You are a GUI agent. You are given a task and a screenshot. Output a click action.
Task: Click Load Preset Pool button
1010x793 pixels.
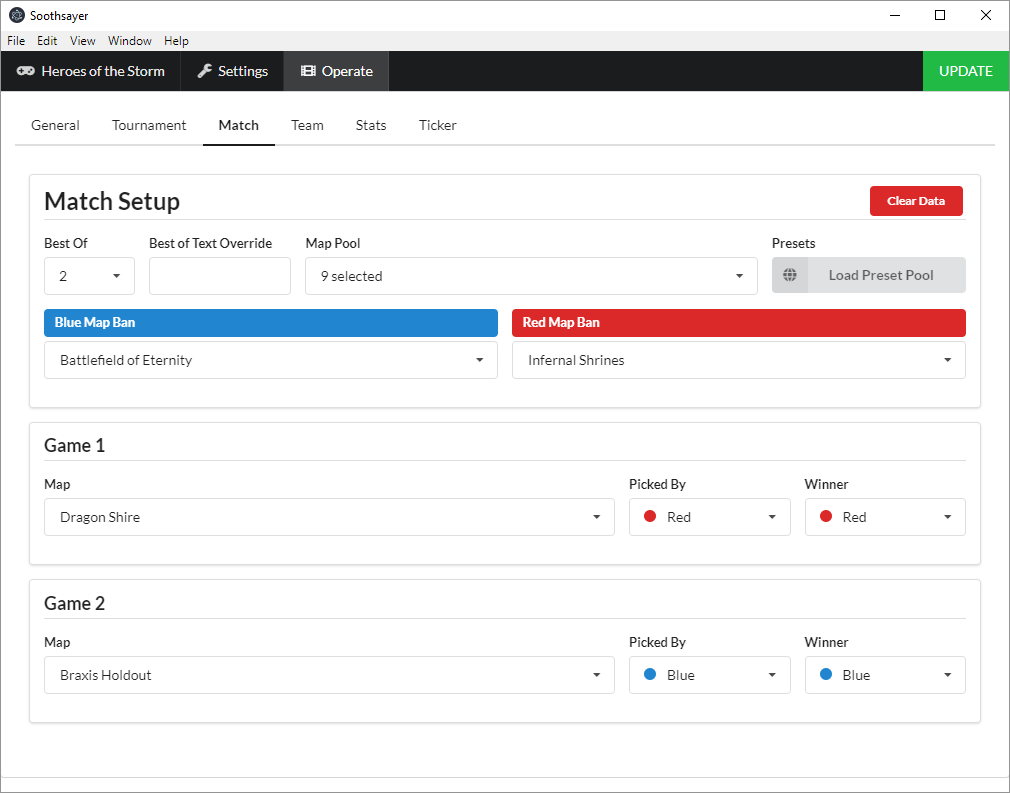868,275
